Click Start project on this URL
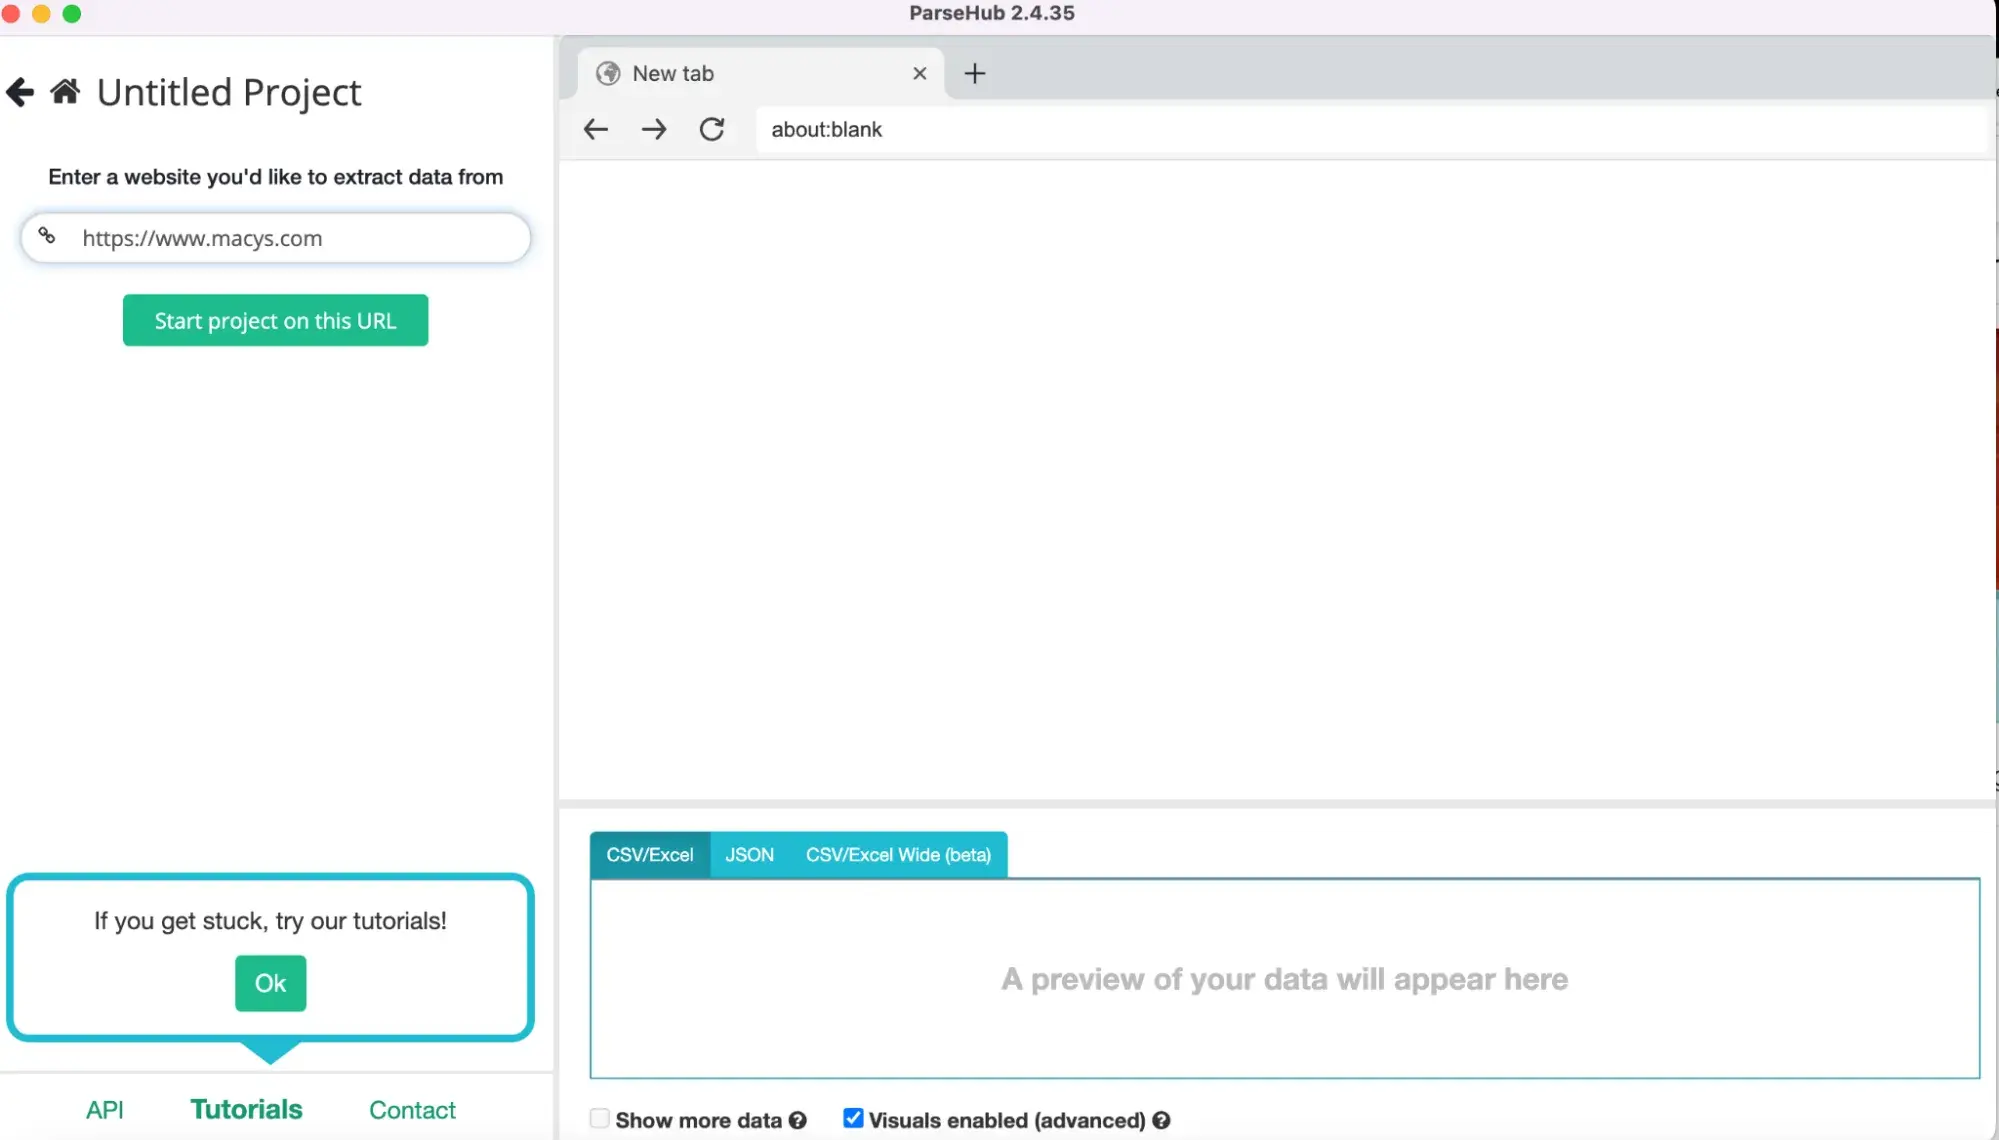 click(x=276, y=320)
